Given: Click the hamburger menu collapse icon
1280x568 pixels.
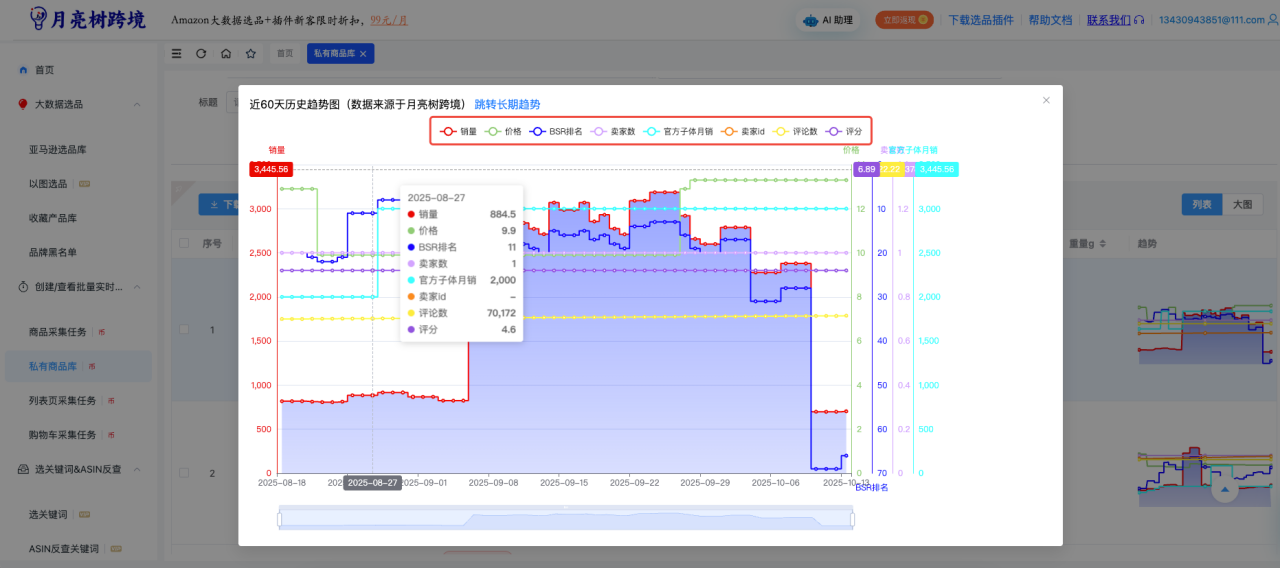Looking at the screenshot, I should click(177, 54).
